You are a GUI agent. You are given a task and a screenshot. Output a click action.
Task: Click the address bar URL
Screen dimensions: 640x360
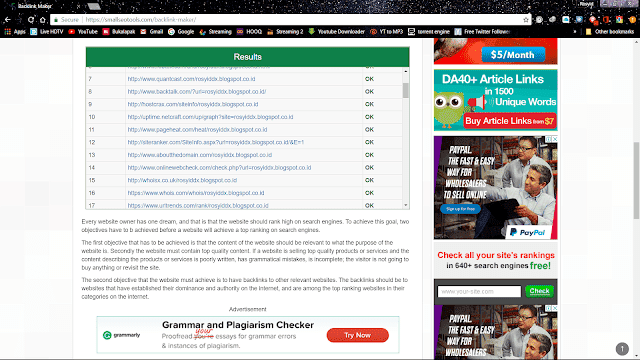click(x=140, y=20)
